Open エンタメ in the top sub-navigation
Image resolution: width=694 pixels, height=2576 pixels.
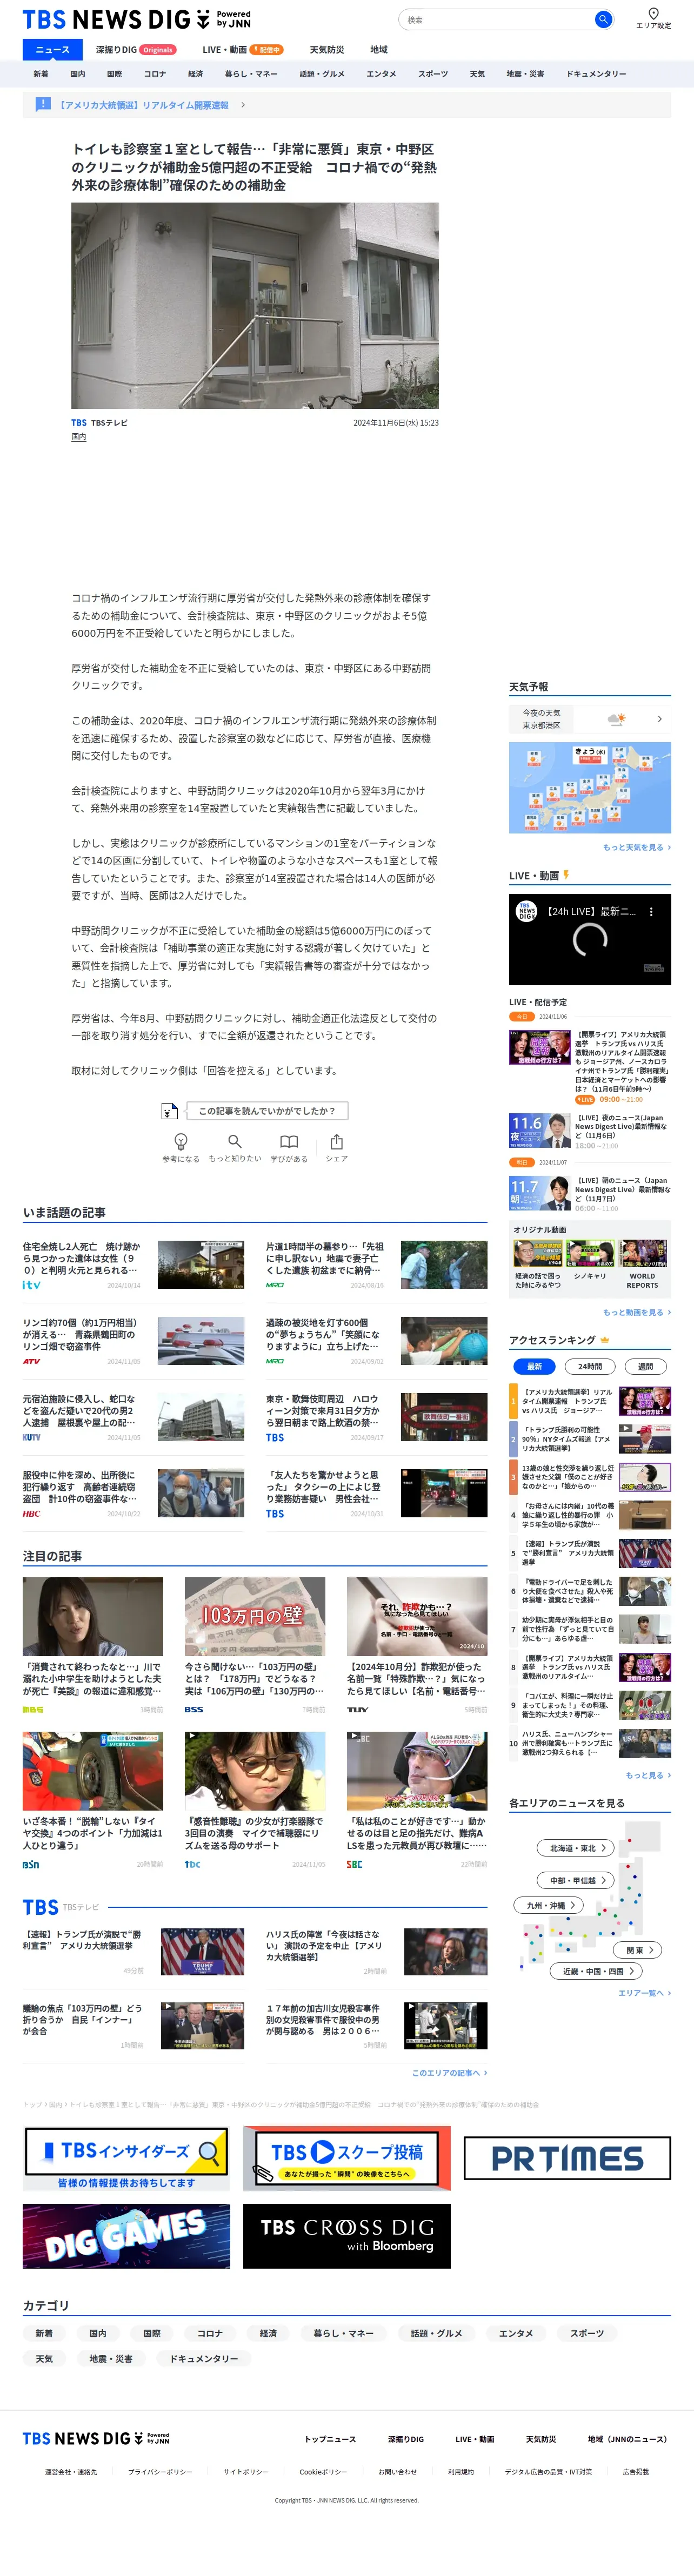point(381,74)
